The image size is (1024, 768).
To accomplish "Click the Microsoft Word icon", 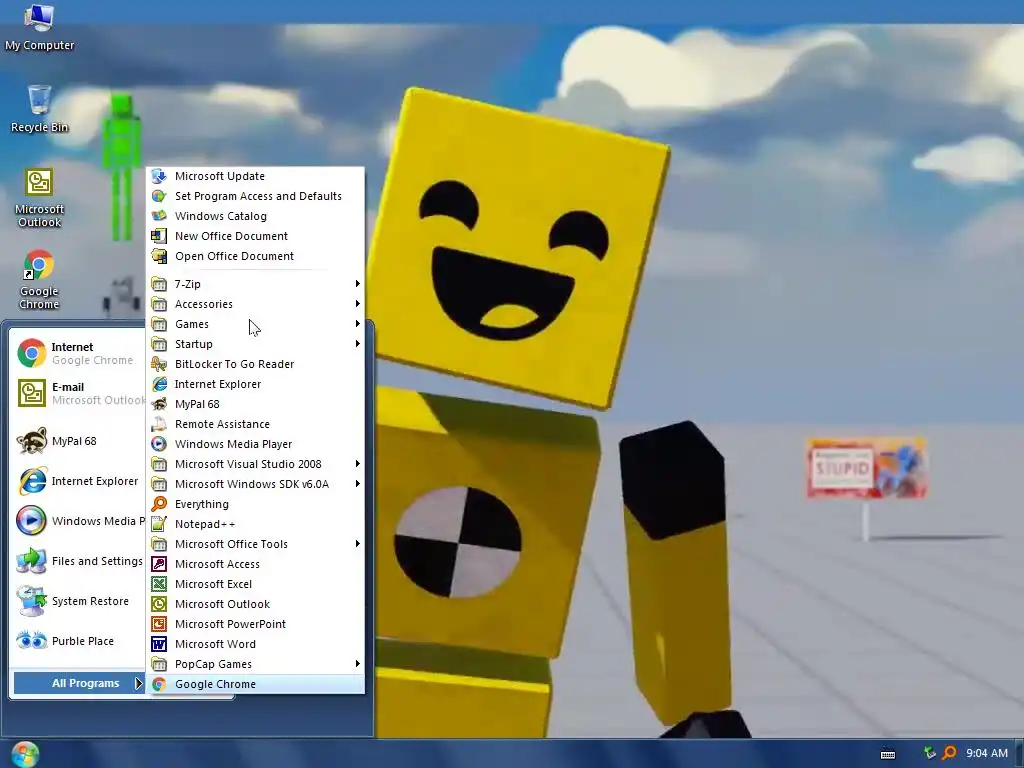I will click(159, 644).
